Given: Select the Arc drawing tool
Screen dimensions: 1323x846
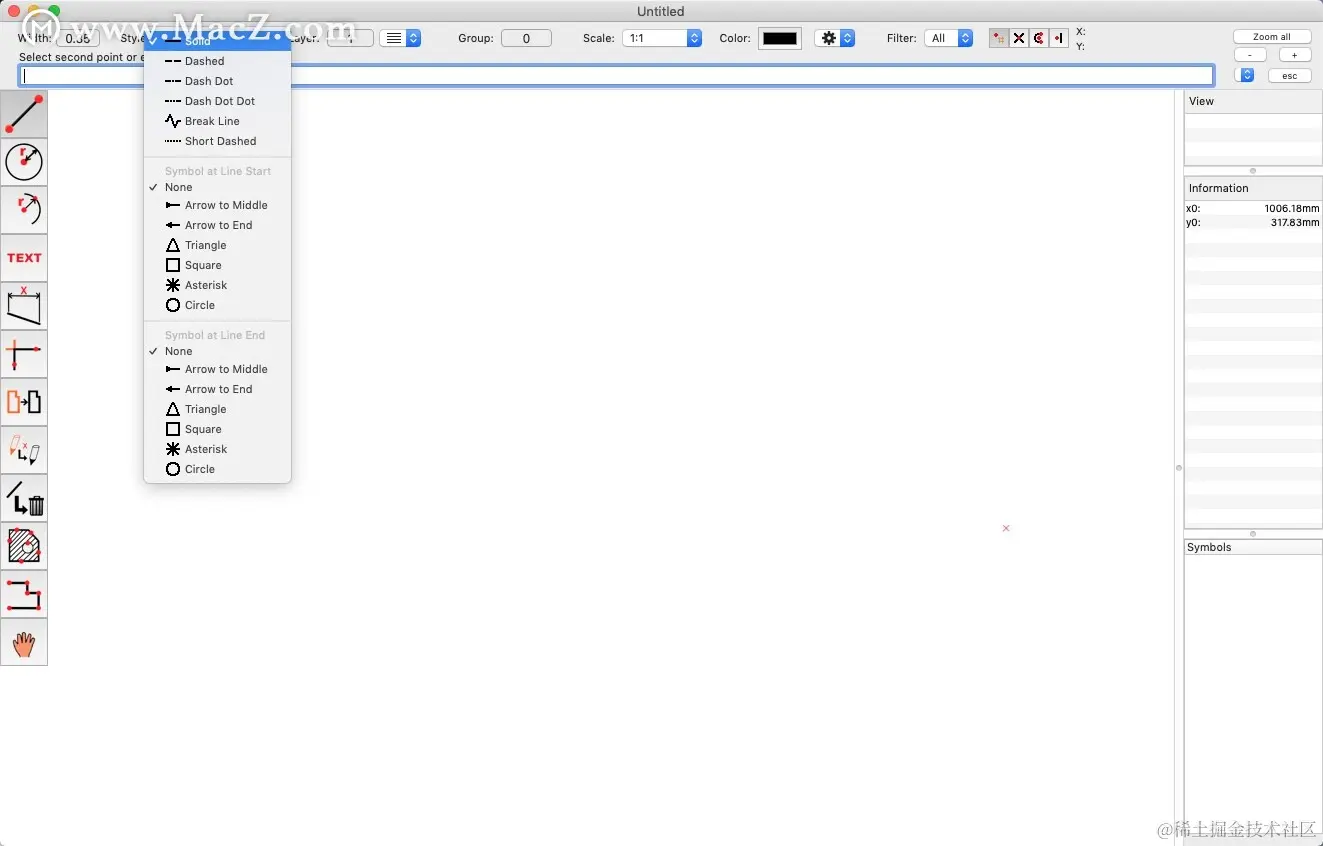Looking at the screenshot, I should pos(24,210).
